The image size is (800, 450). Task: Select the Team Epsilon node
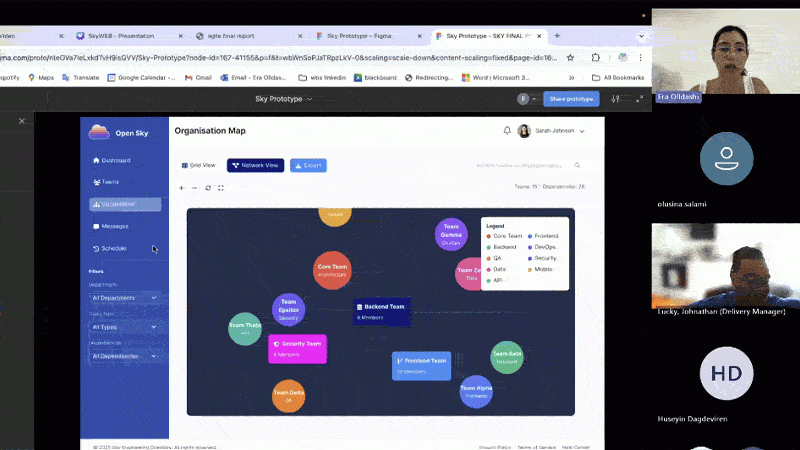click(x=288, y=310)
